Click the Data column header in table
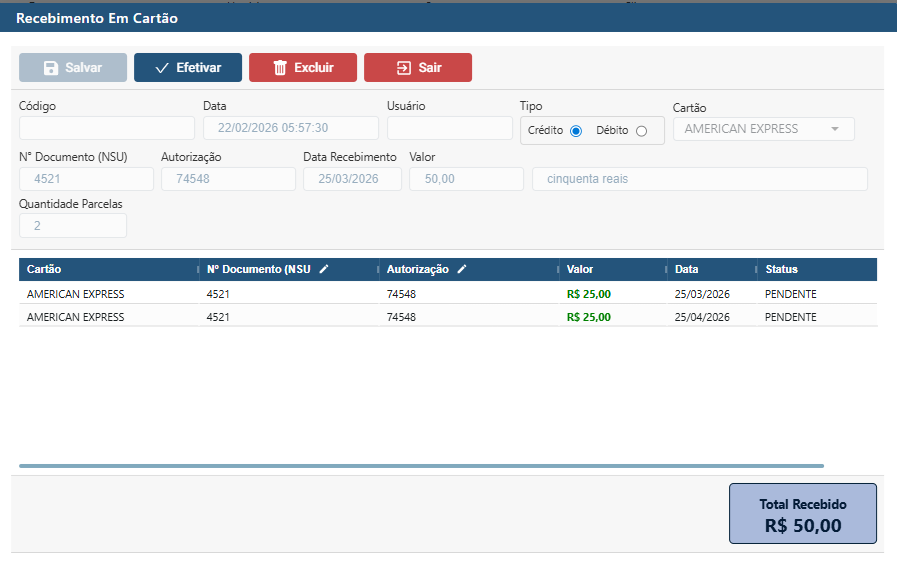897x563 pixels. (x=686, y=269)
